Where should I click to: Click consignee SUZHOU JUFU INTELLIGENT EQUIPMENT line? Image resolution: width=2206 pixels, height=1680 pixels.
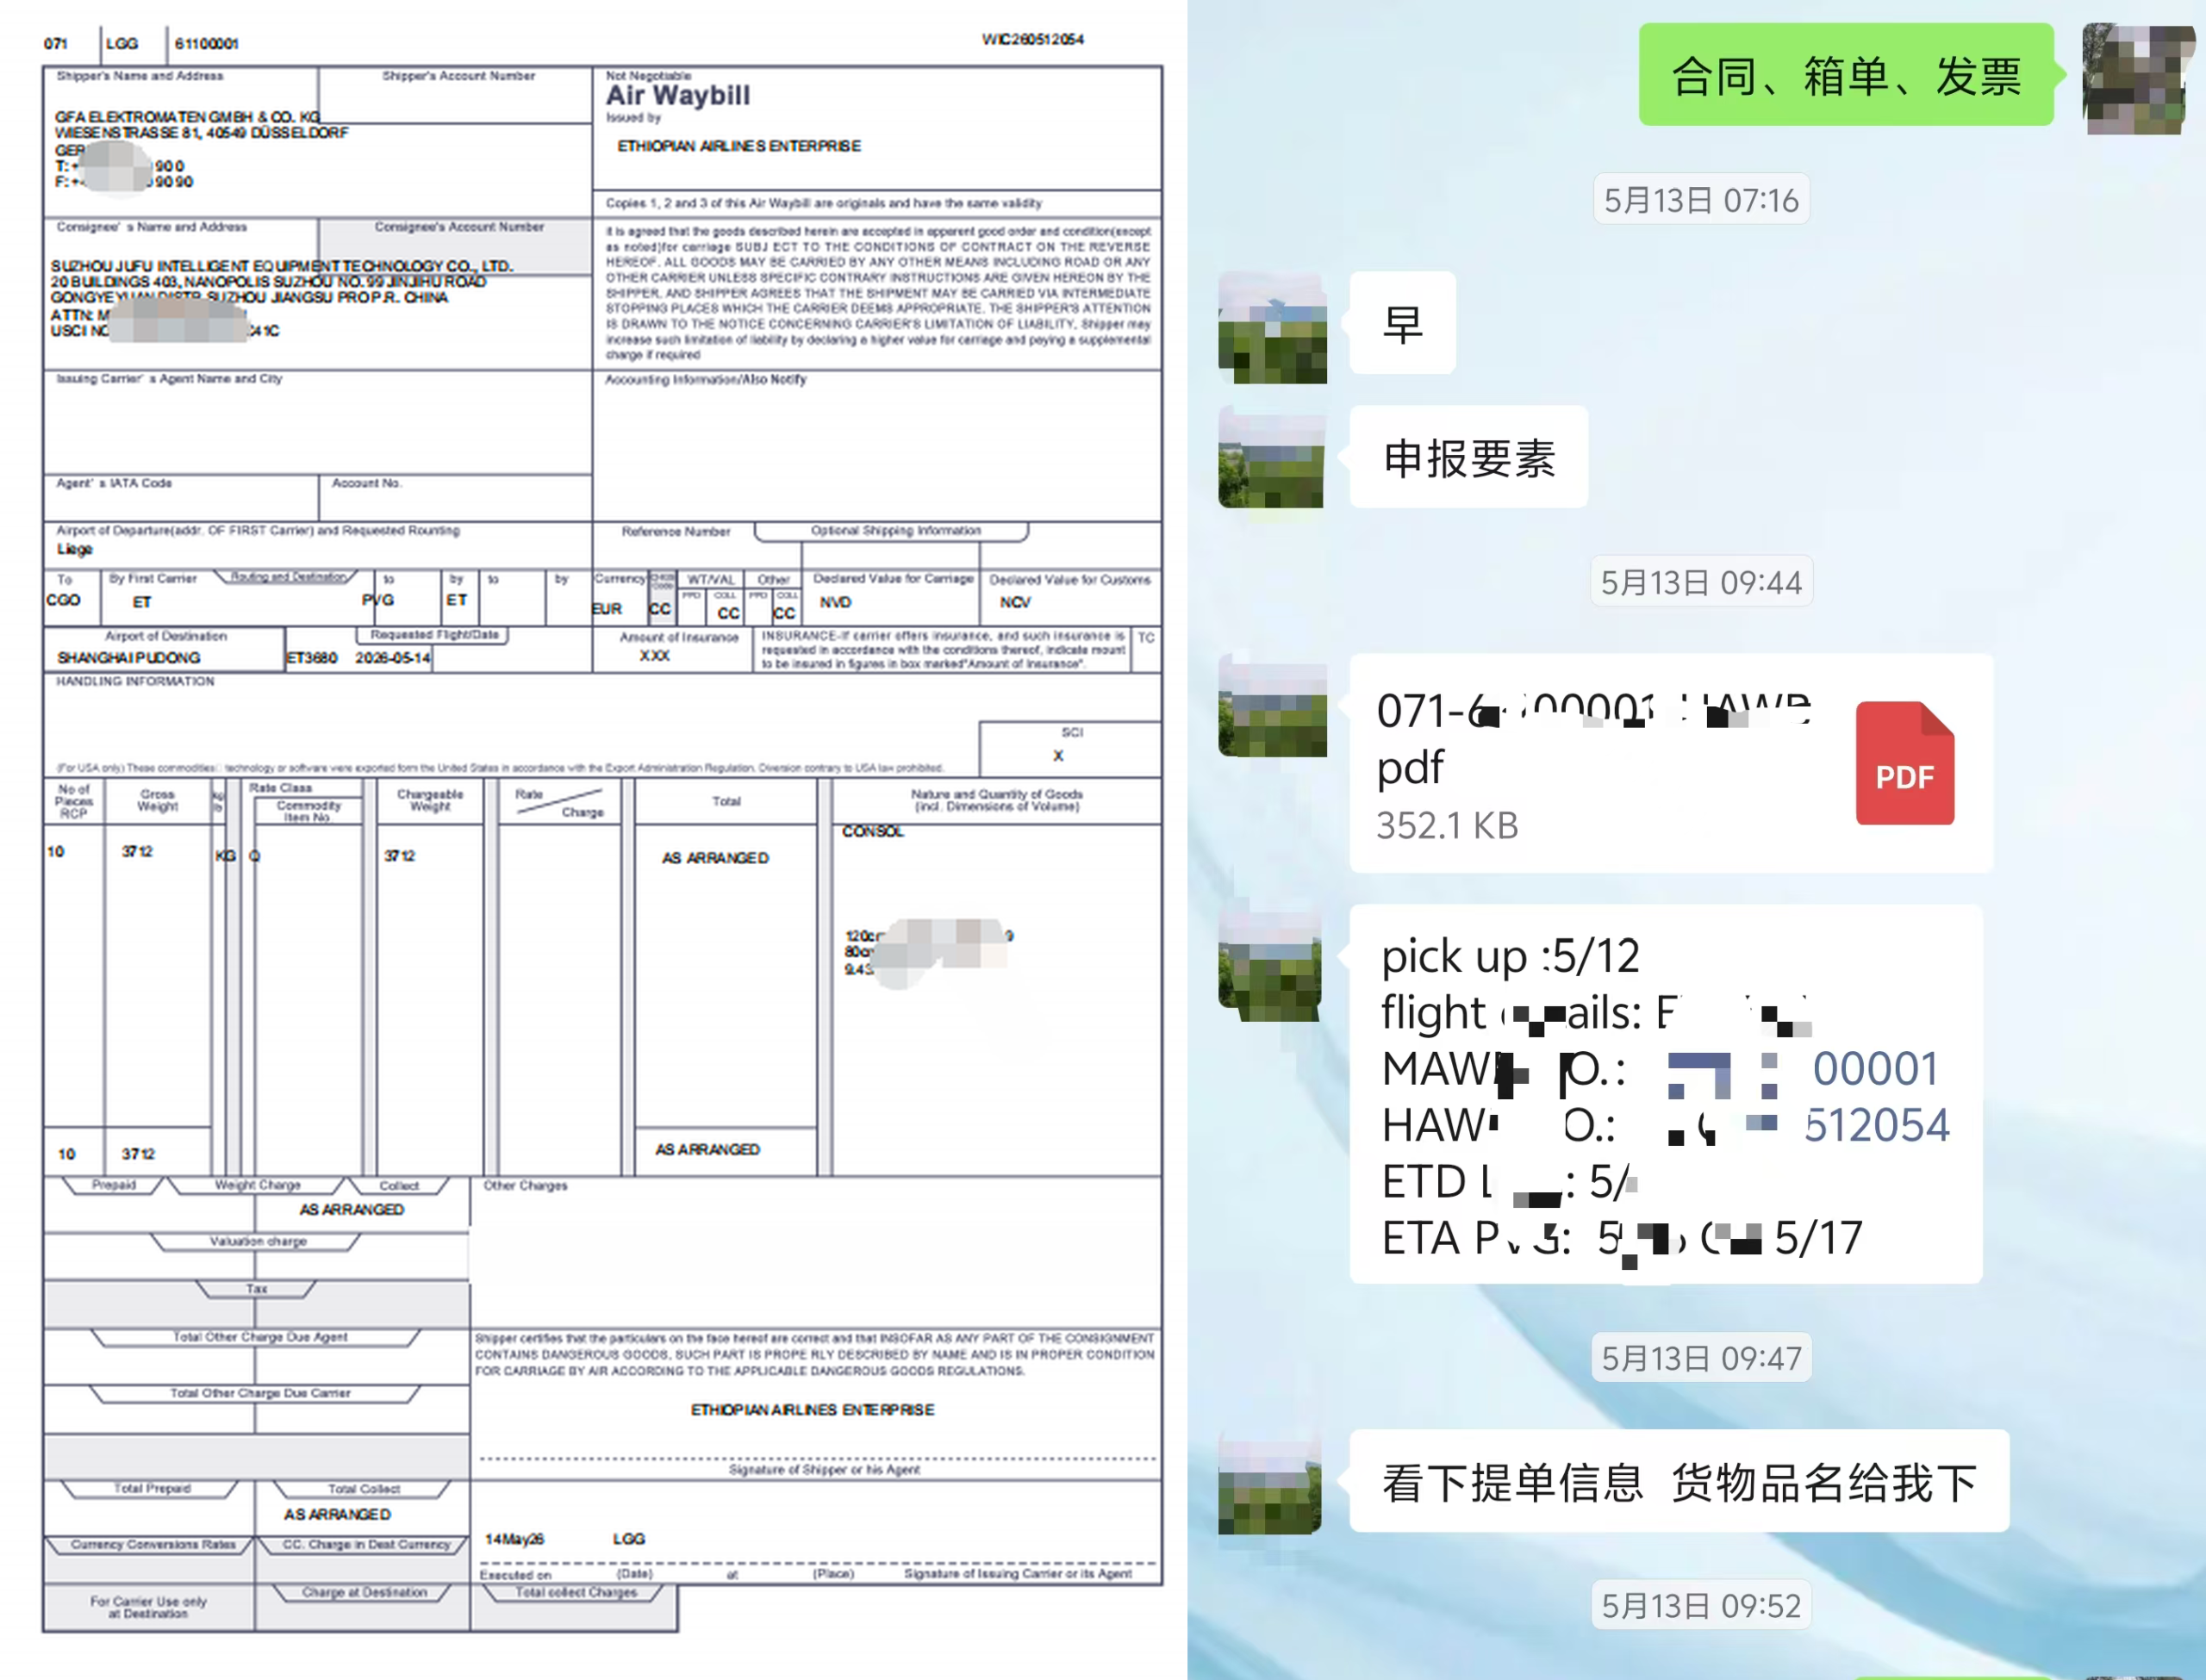click(x=282, y=266)
